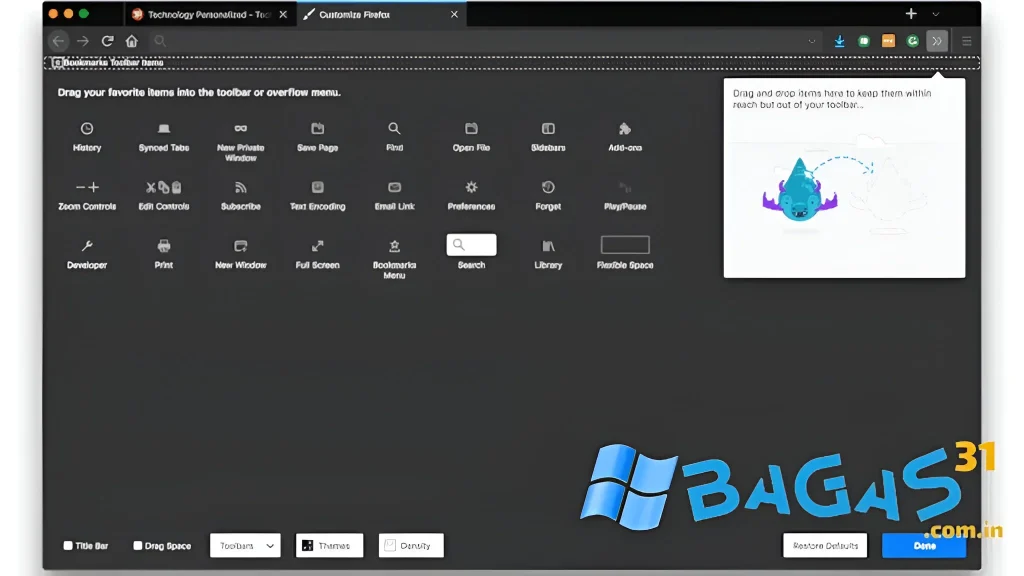This screenshot has width=1024, height=576.
Task: Select the Full Screen arrows icon
Action: click(318, 246)
